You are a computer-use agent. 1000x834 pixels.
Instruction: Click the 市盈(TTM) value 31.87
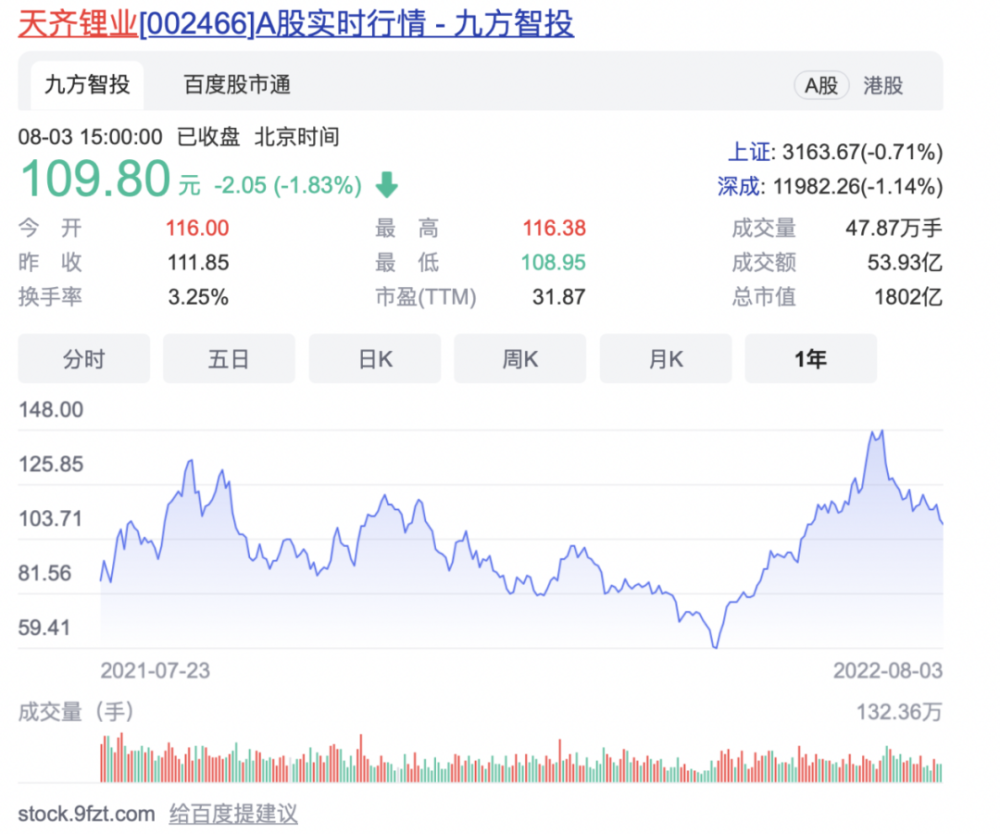click(559, 297)
